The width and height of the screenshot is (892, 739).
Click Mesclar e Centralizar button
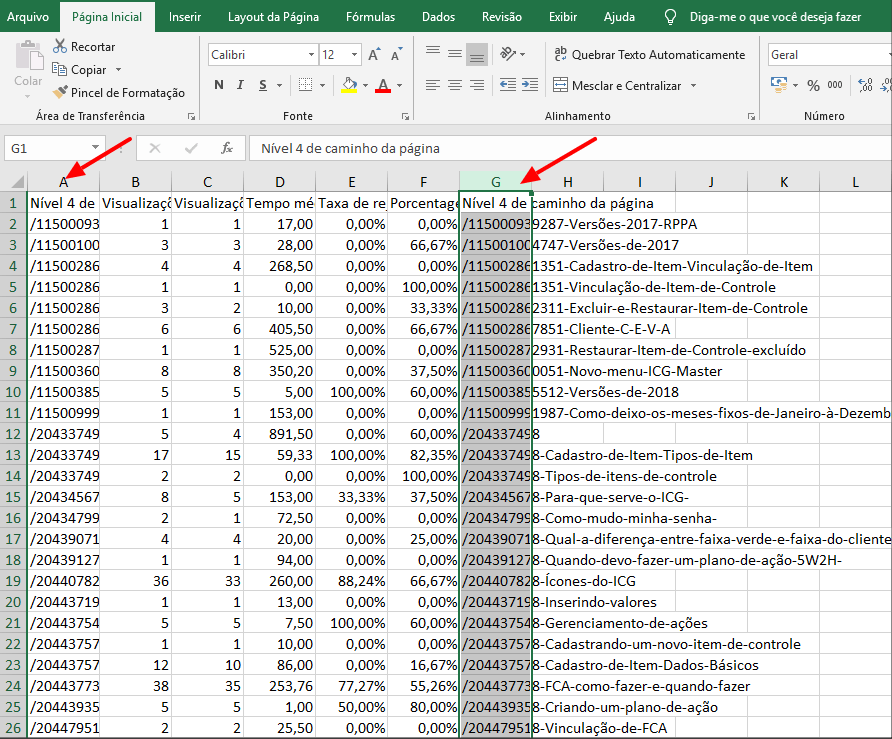point(617,85)
